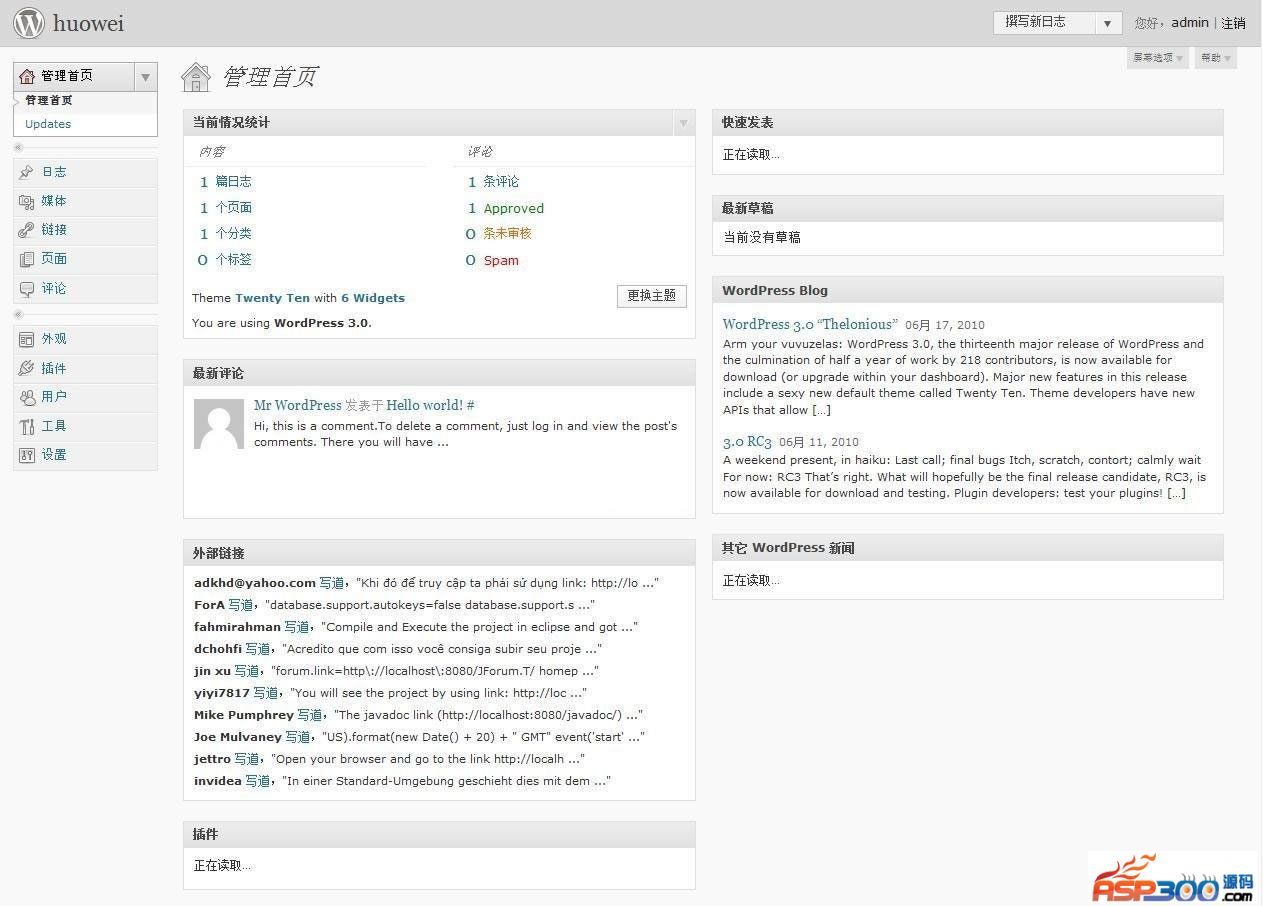Click the 工具 tools icon in sidebar
Image resolution: width=1263 pixels, height=906 pixels.
27,426
